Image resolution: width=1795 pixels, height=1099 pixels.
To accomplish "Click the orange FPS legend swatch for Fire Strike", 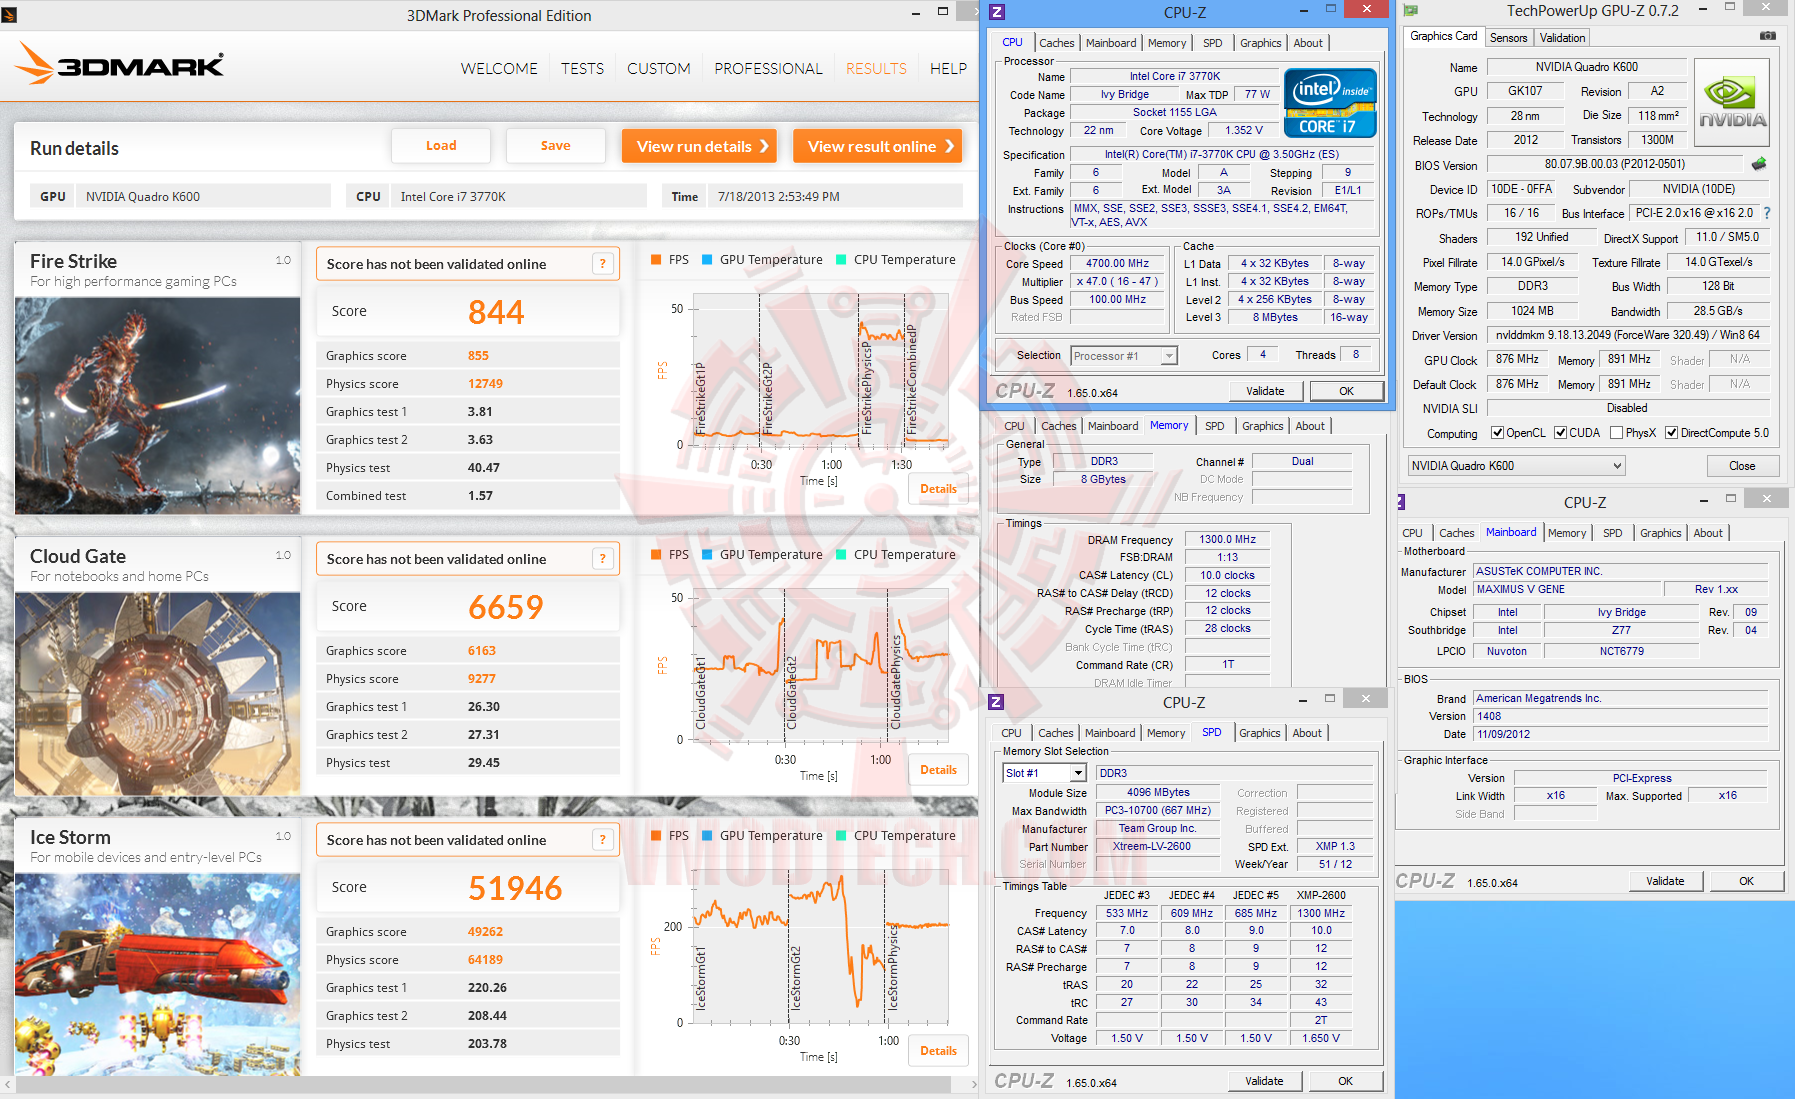I will click(656, 260).
